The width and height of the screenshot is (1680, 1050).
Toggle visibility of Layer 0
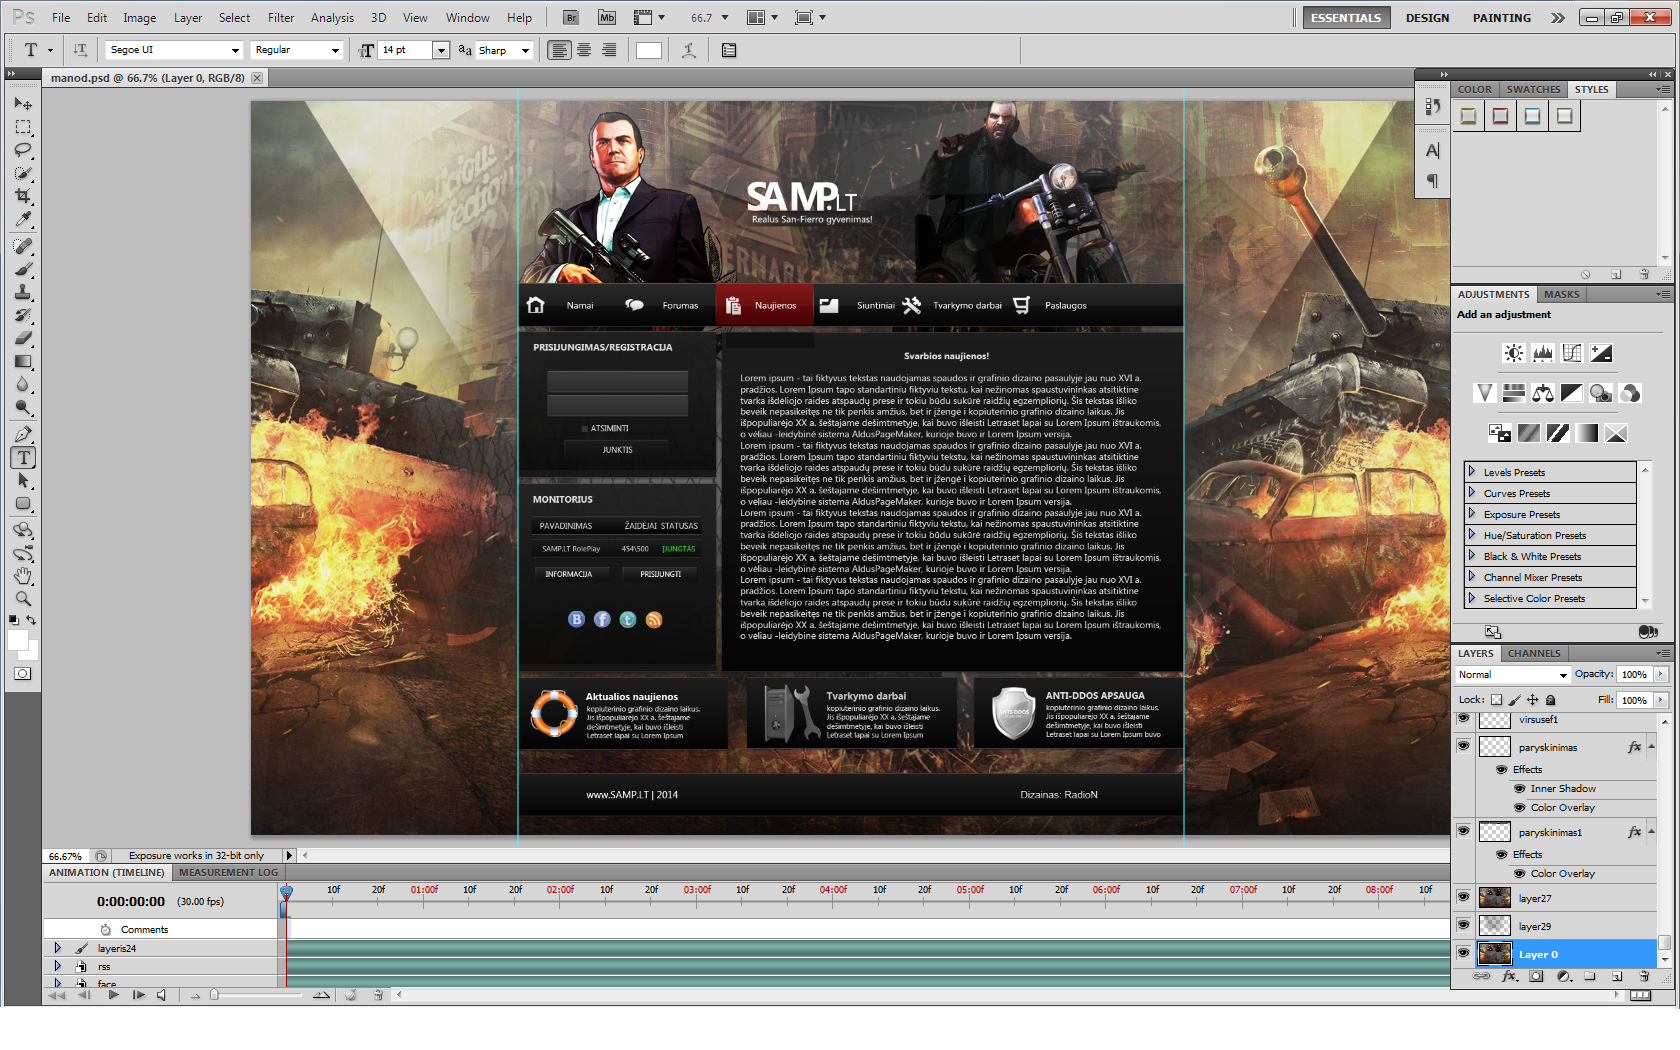(1464, 953)
